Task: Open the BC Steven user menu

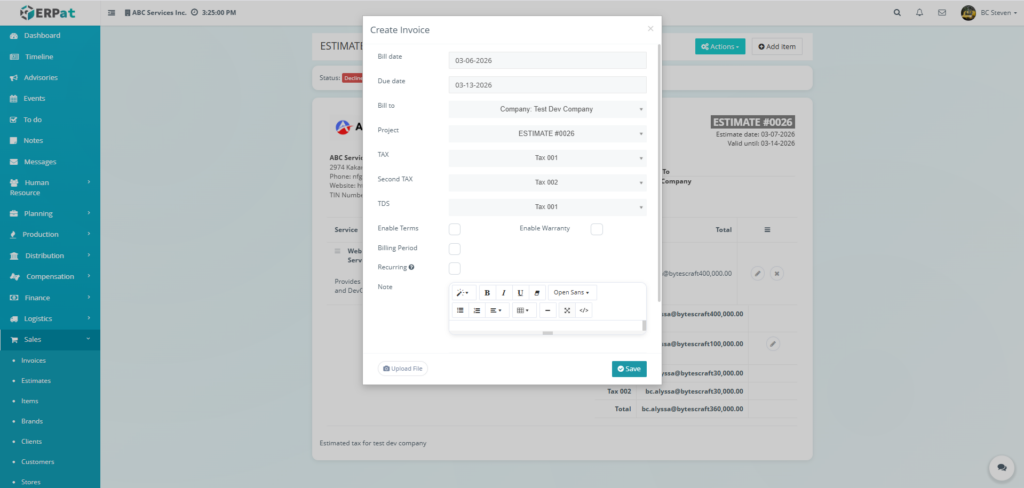Action: 989,12
